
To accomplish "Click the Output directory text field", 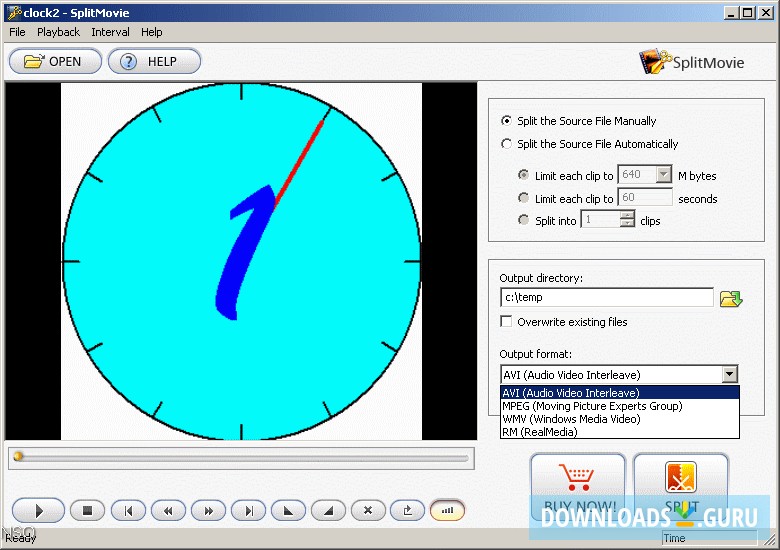I will 606,297.
